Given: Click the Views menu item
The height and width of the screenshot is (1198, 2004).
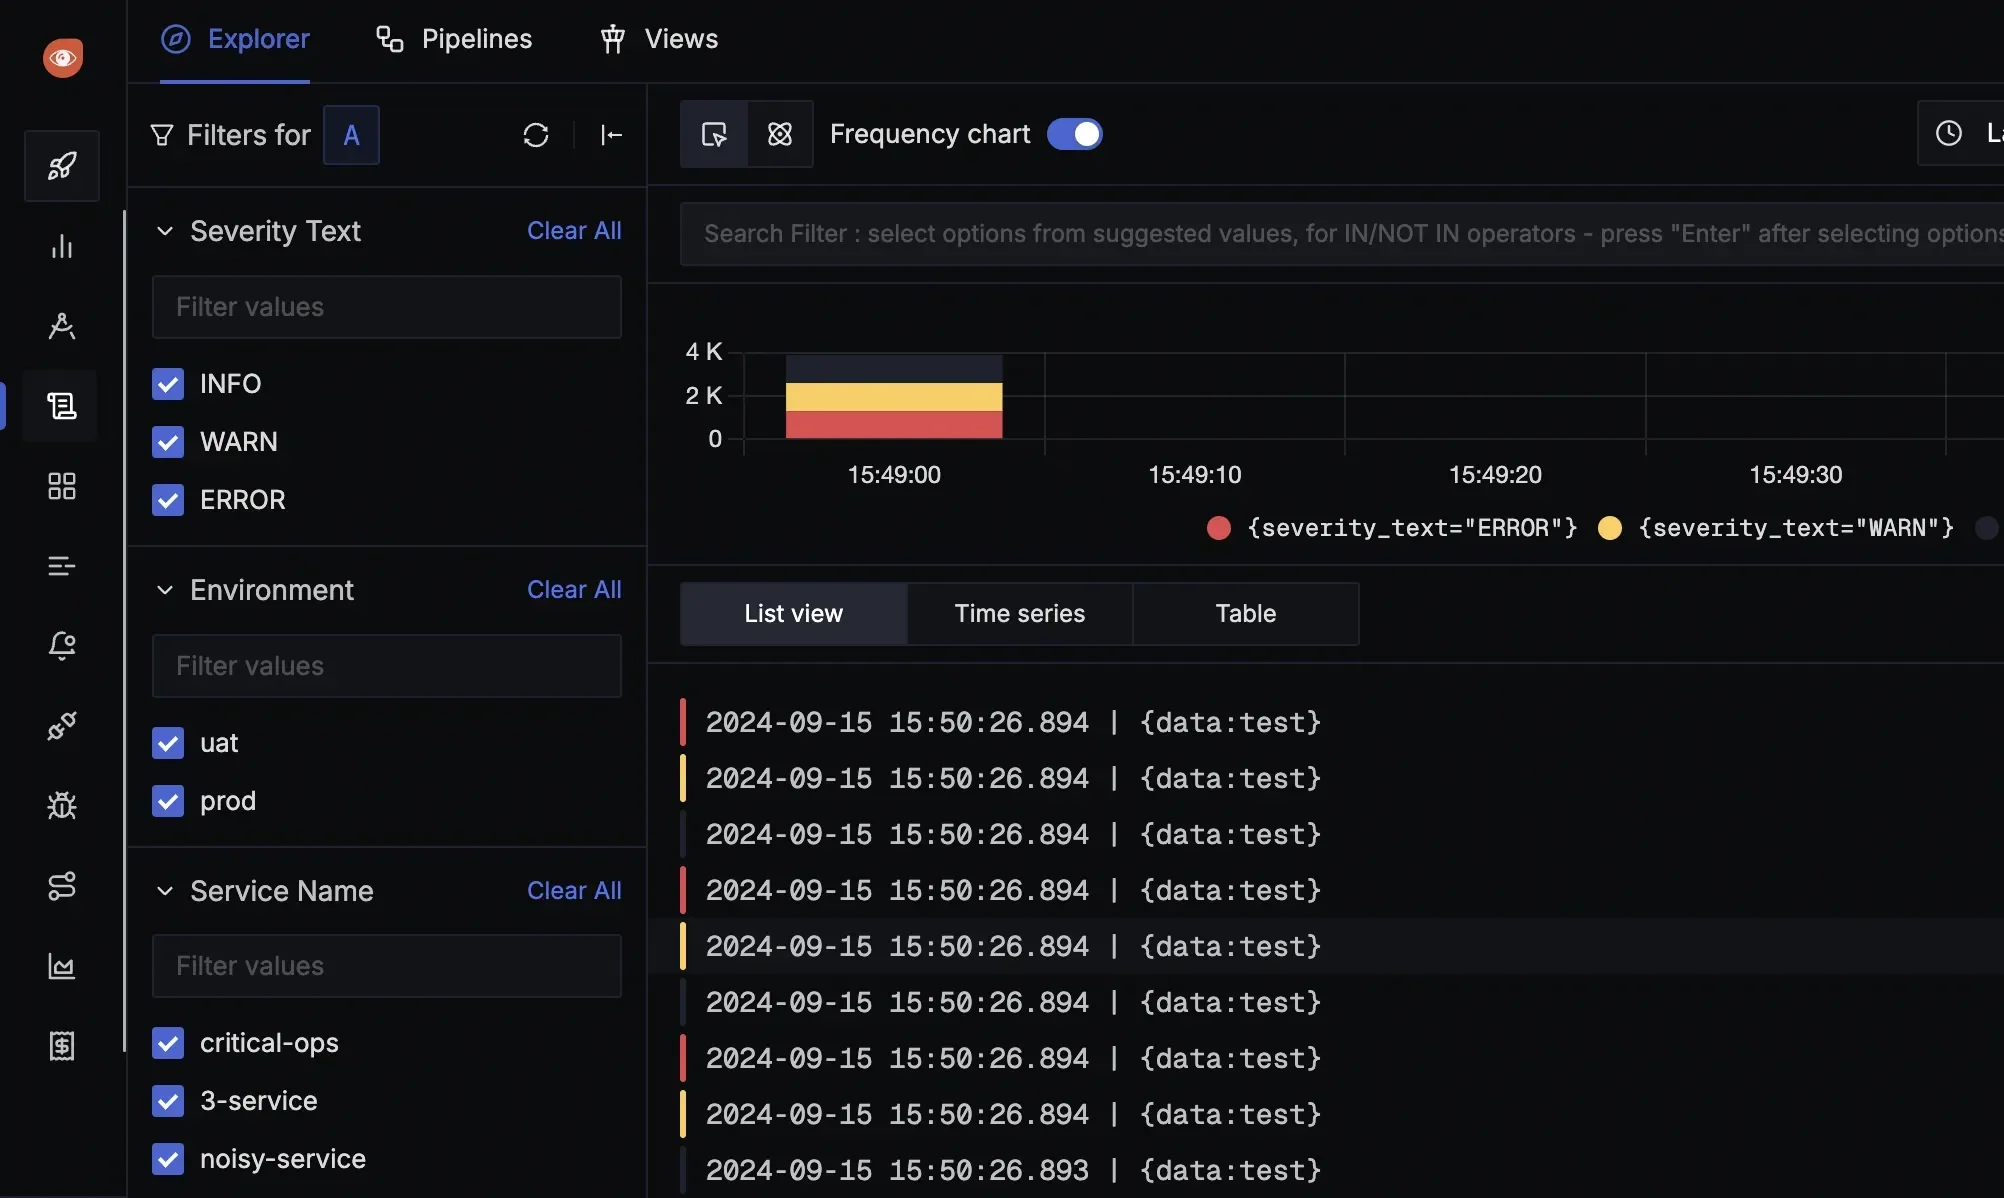Looking at the screenshot, I should click(659, 39).
